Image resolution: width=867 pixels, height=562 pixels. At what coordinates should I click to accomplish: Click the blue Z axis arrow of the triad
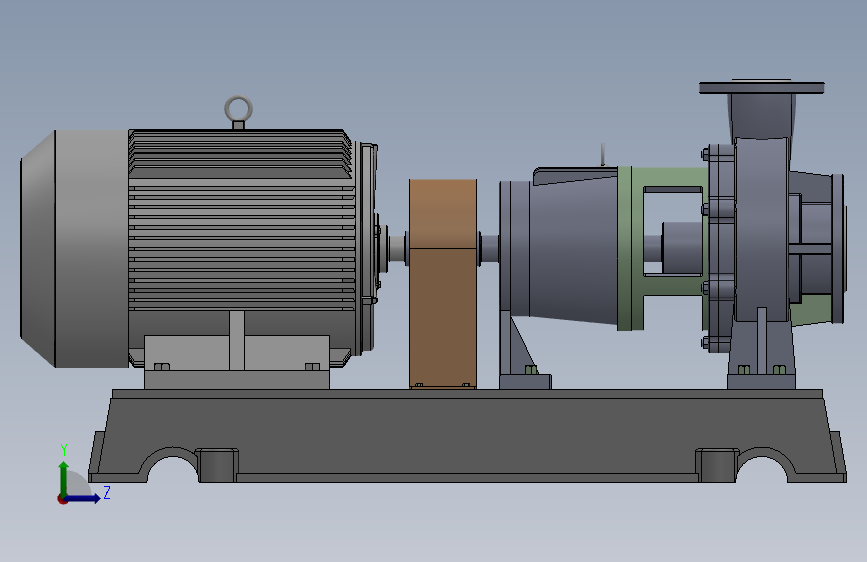click(84, 498)
